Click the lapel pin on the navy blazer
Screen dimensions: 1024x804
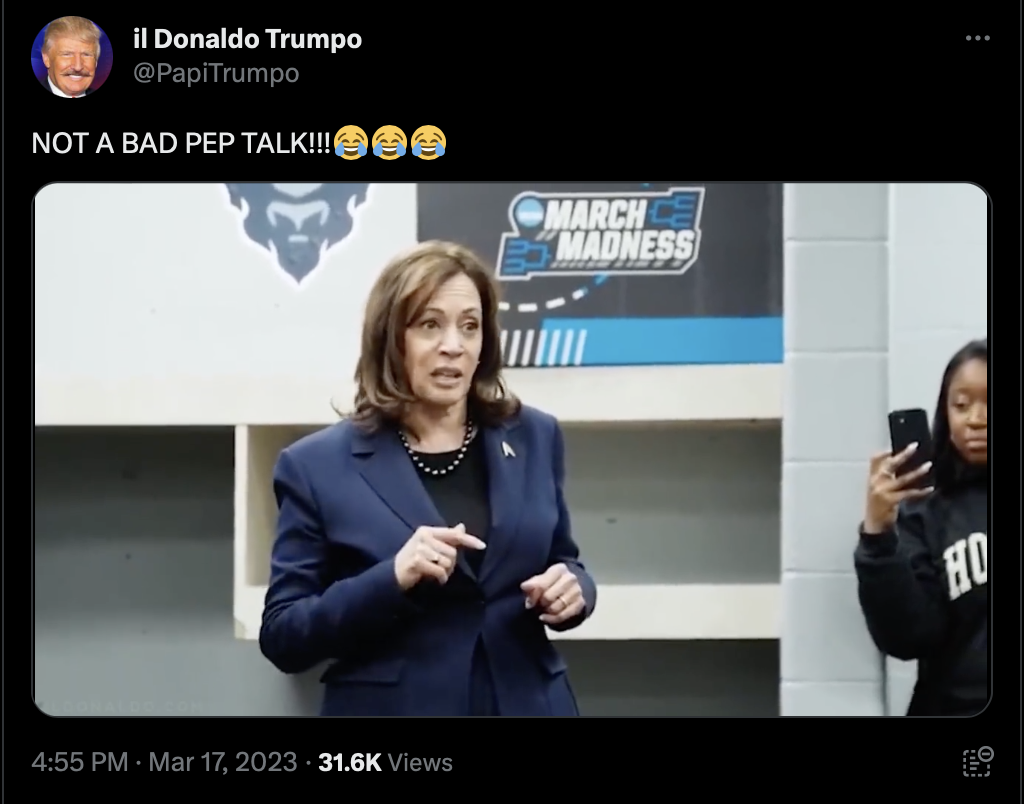(x=508, y=449)
